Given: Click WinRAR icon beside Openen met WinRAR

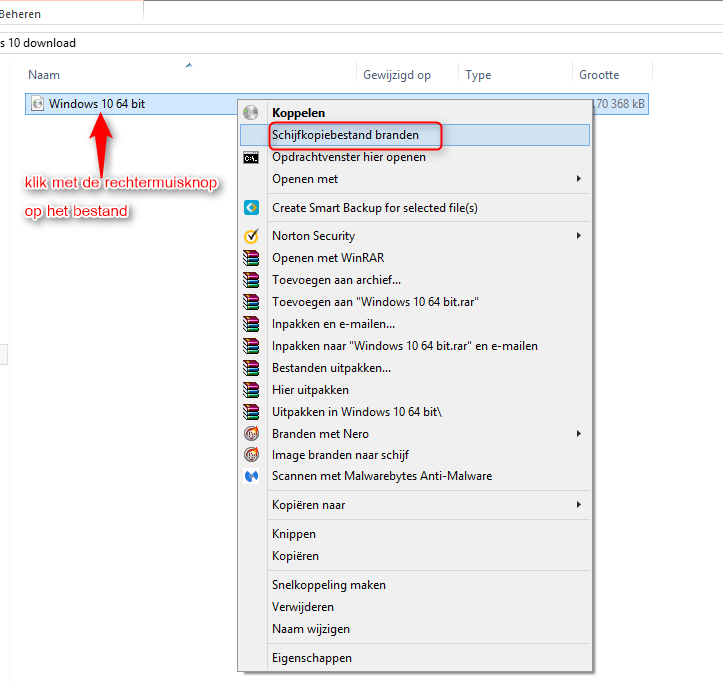Looking at the screenshot, I should (251, 258).
